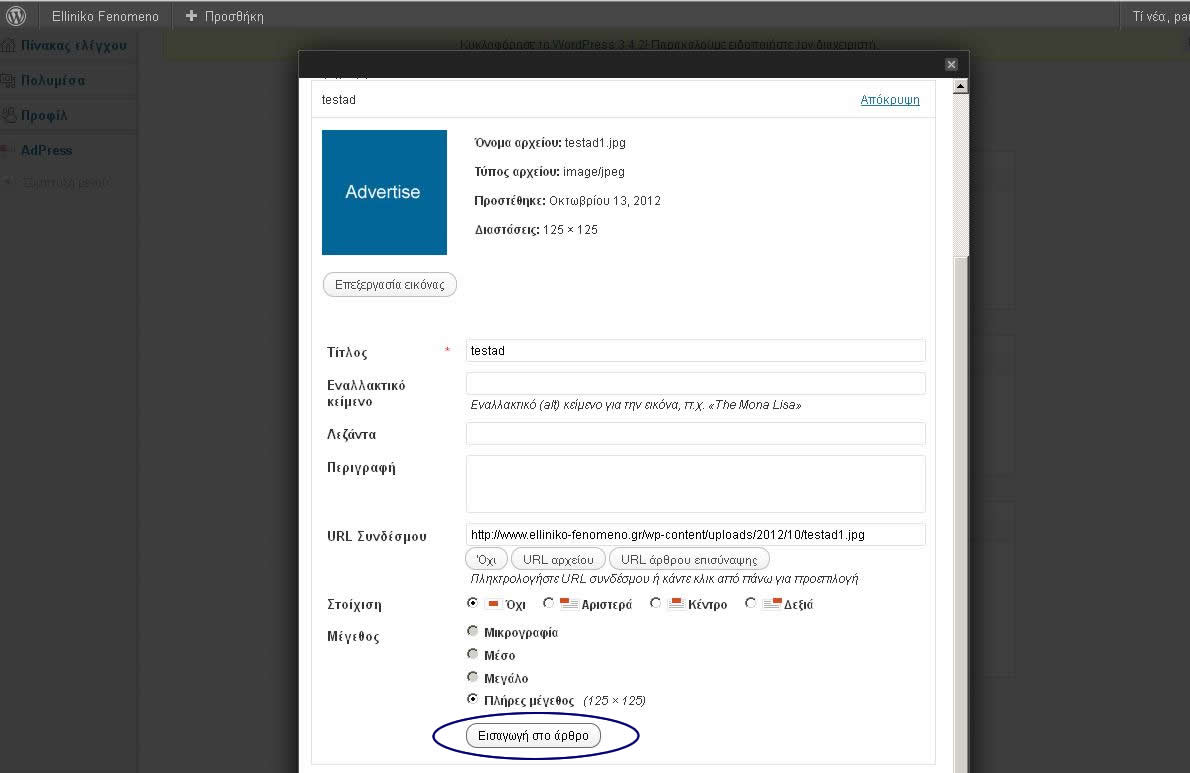The width and height of the screenshot is (1190, 773).
Task: Close the media dialog with X icon
Action: (951, 64)
